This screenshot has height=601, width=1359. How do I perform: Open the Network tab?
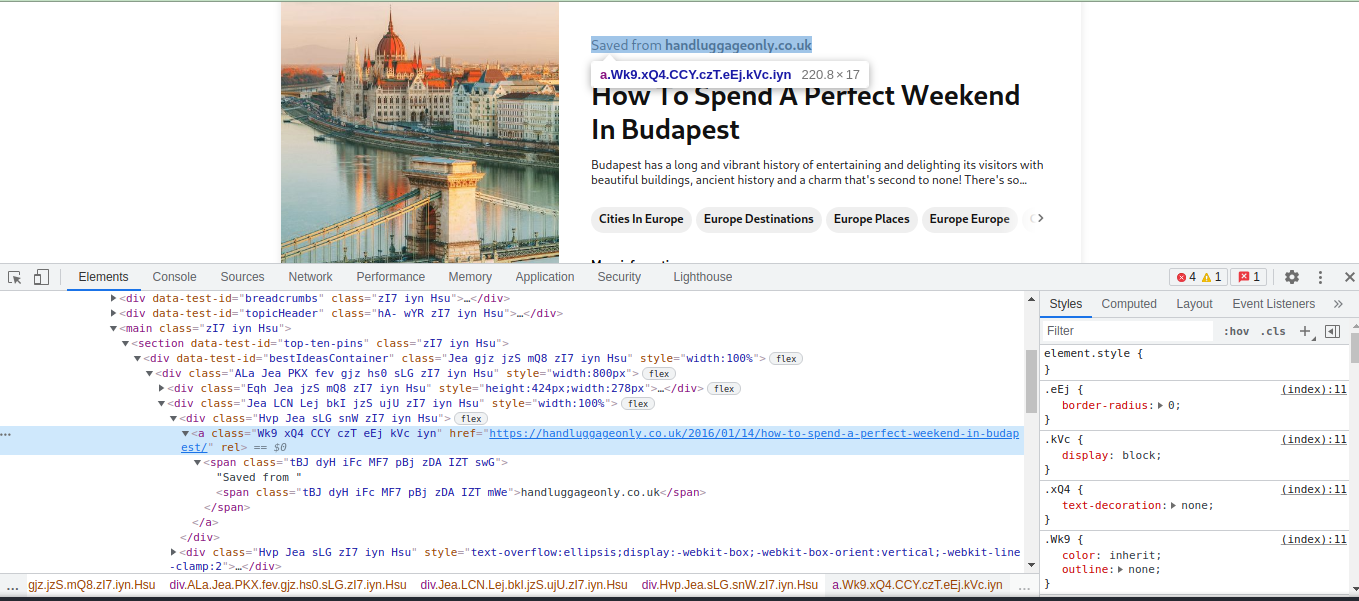point(310,277)
